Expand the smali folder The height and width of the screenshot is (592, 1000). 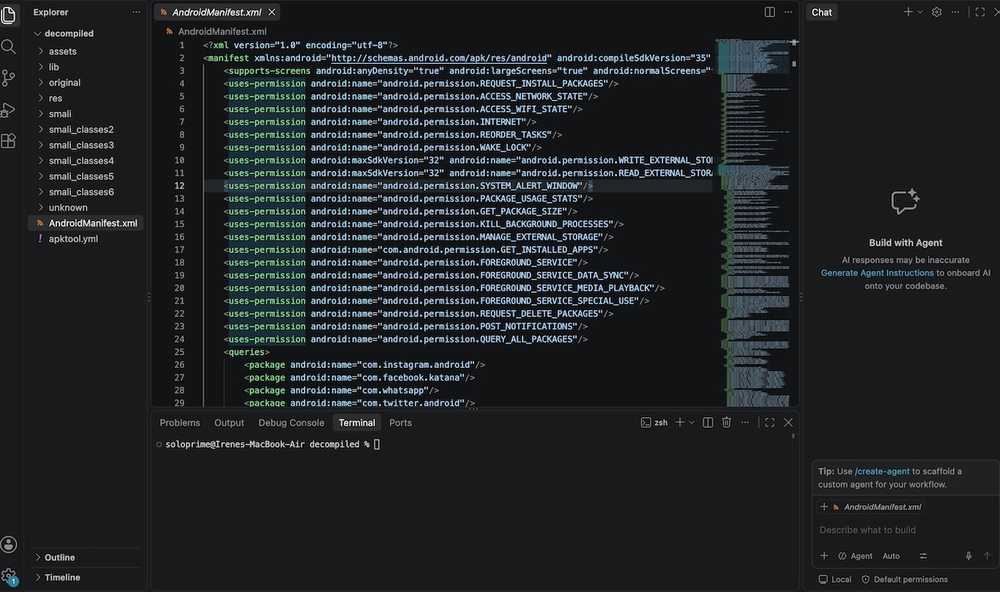pos(60,114)
